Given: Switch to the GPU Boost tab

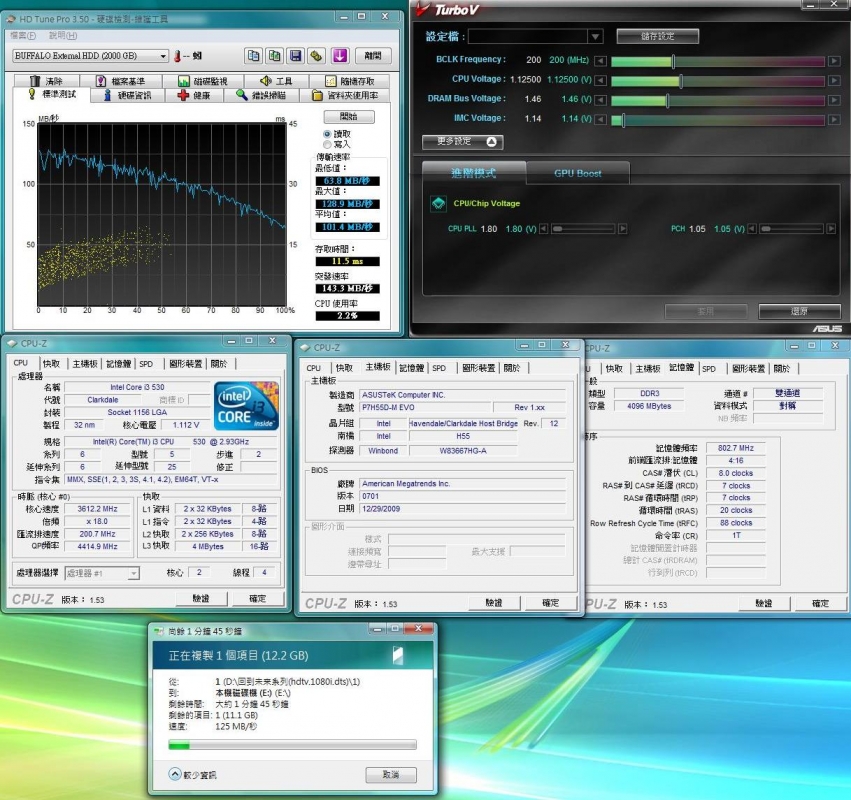Looking at the screenshot, I should [578, 173].
